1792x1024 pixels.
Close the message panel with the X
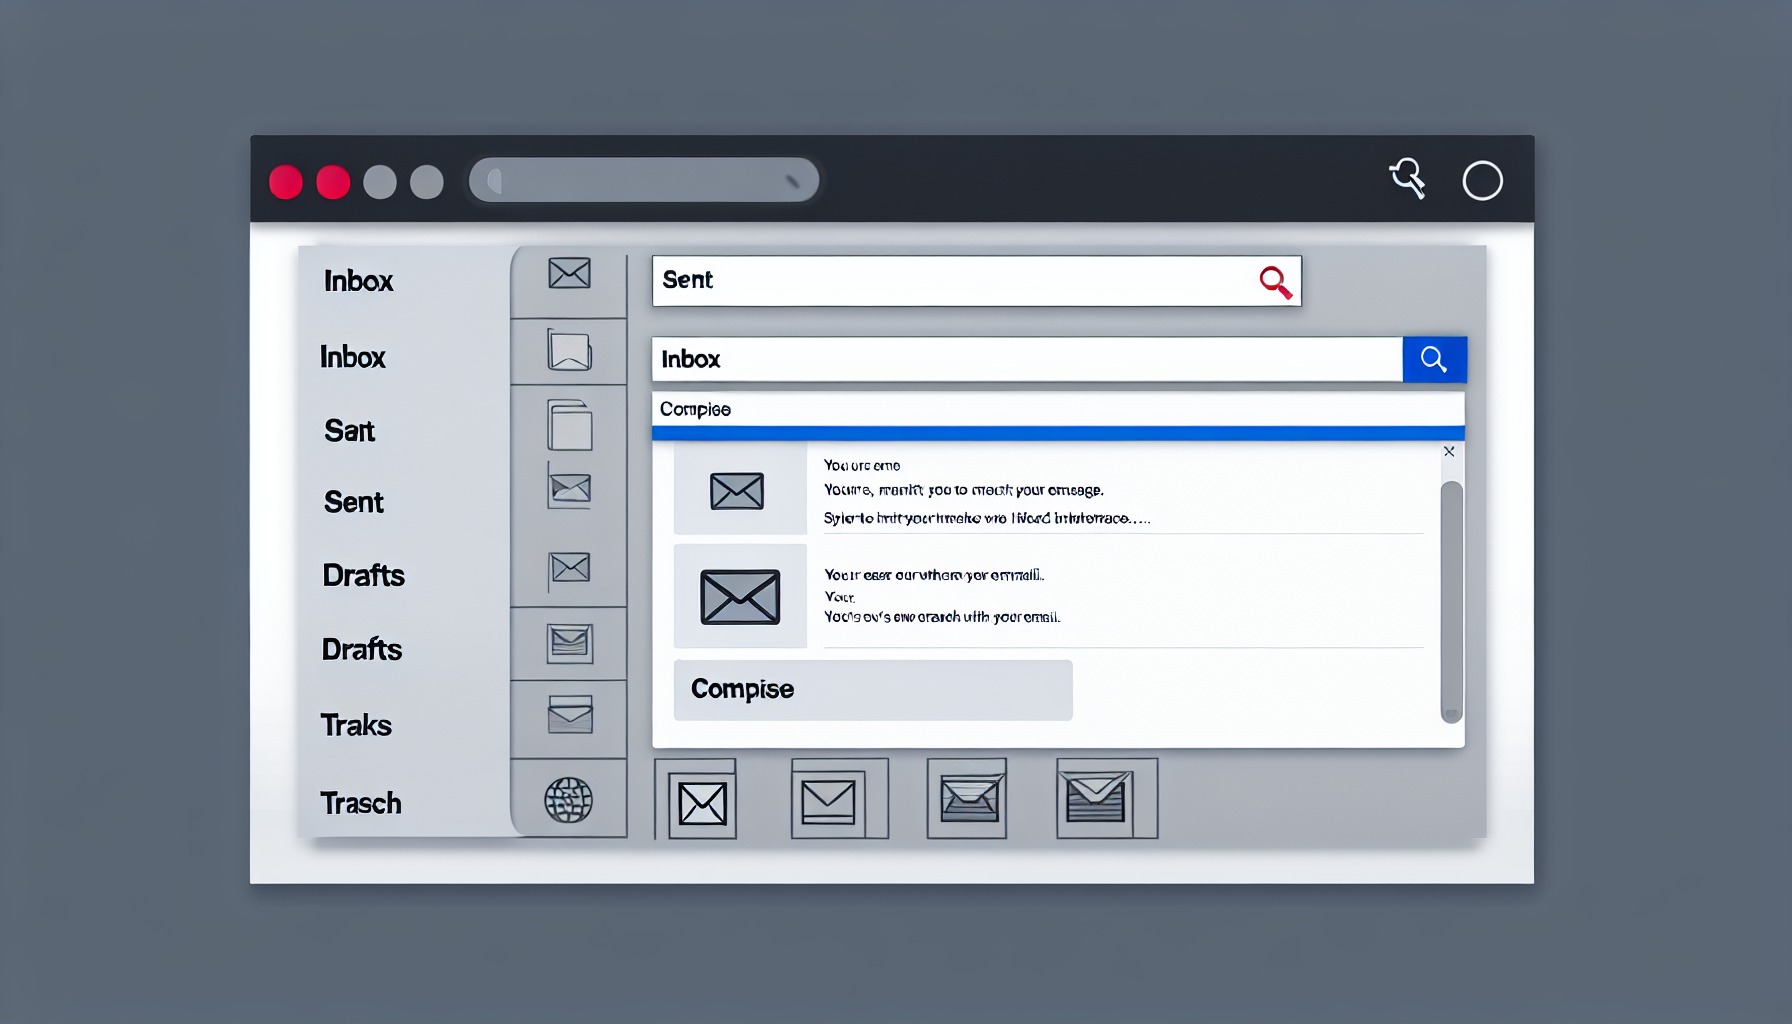[1449, 452]
